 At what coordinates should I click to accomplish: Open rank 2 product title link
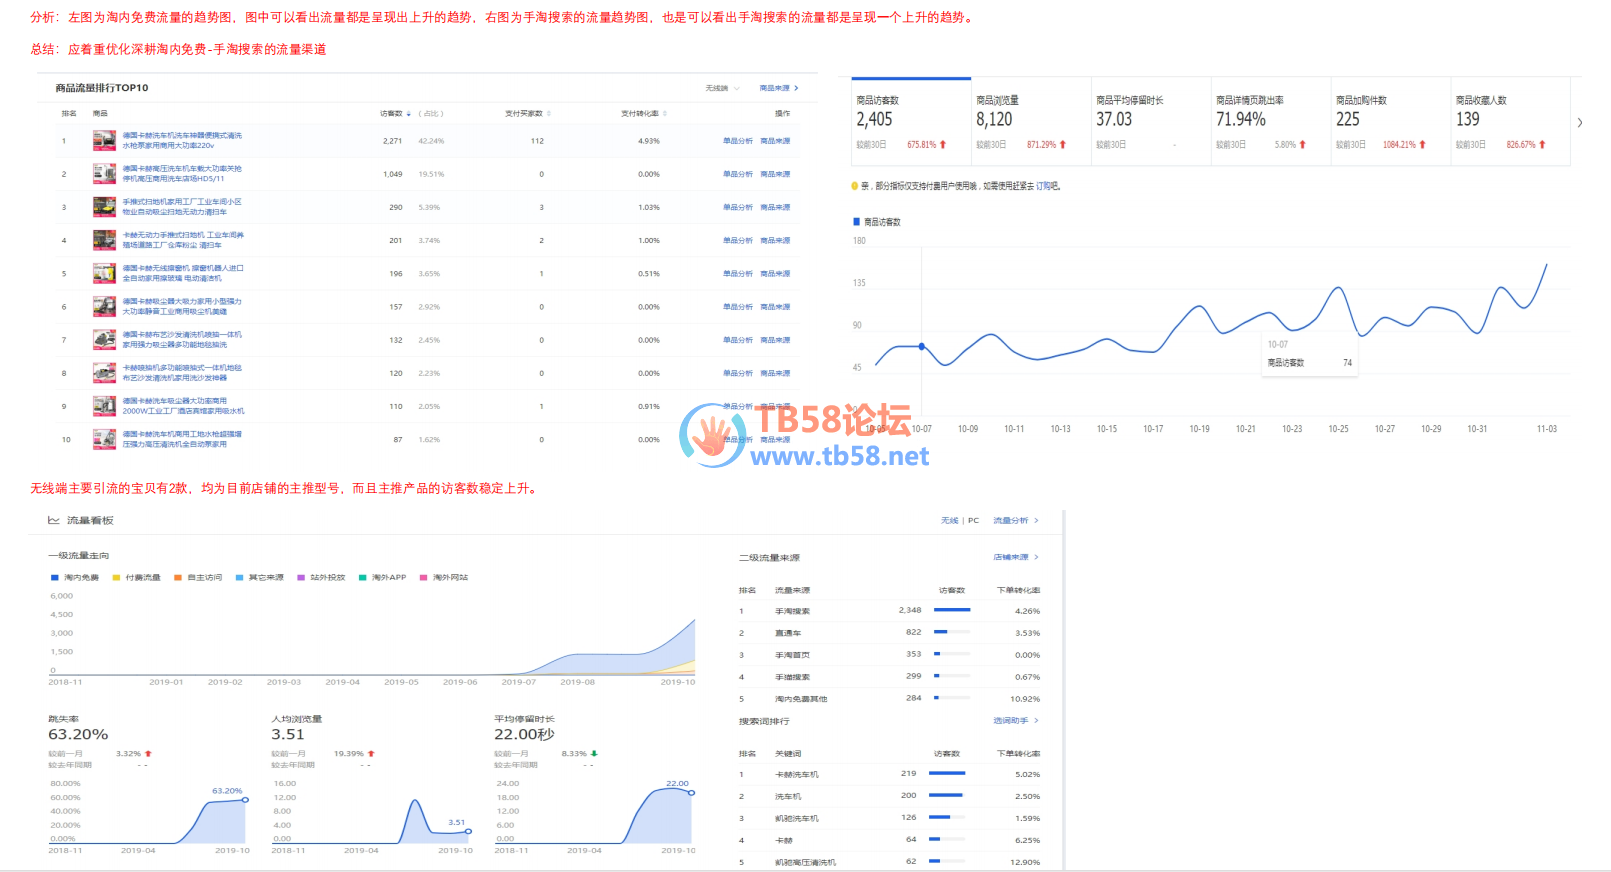point(182,174)
